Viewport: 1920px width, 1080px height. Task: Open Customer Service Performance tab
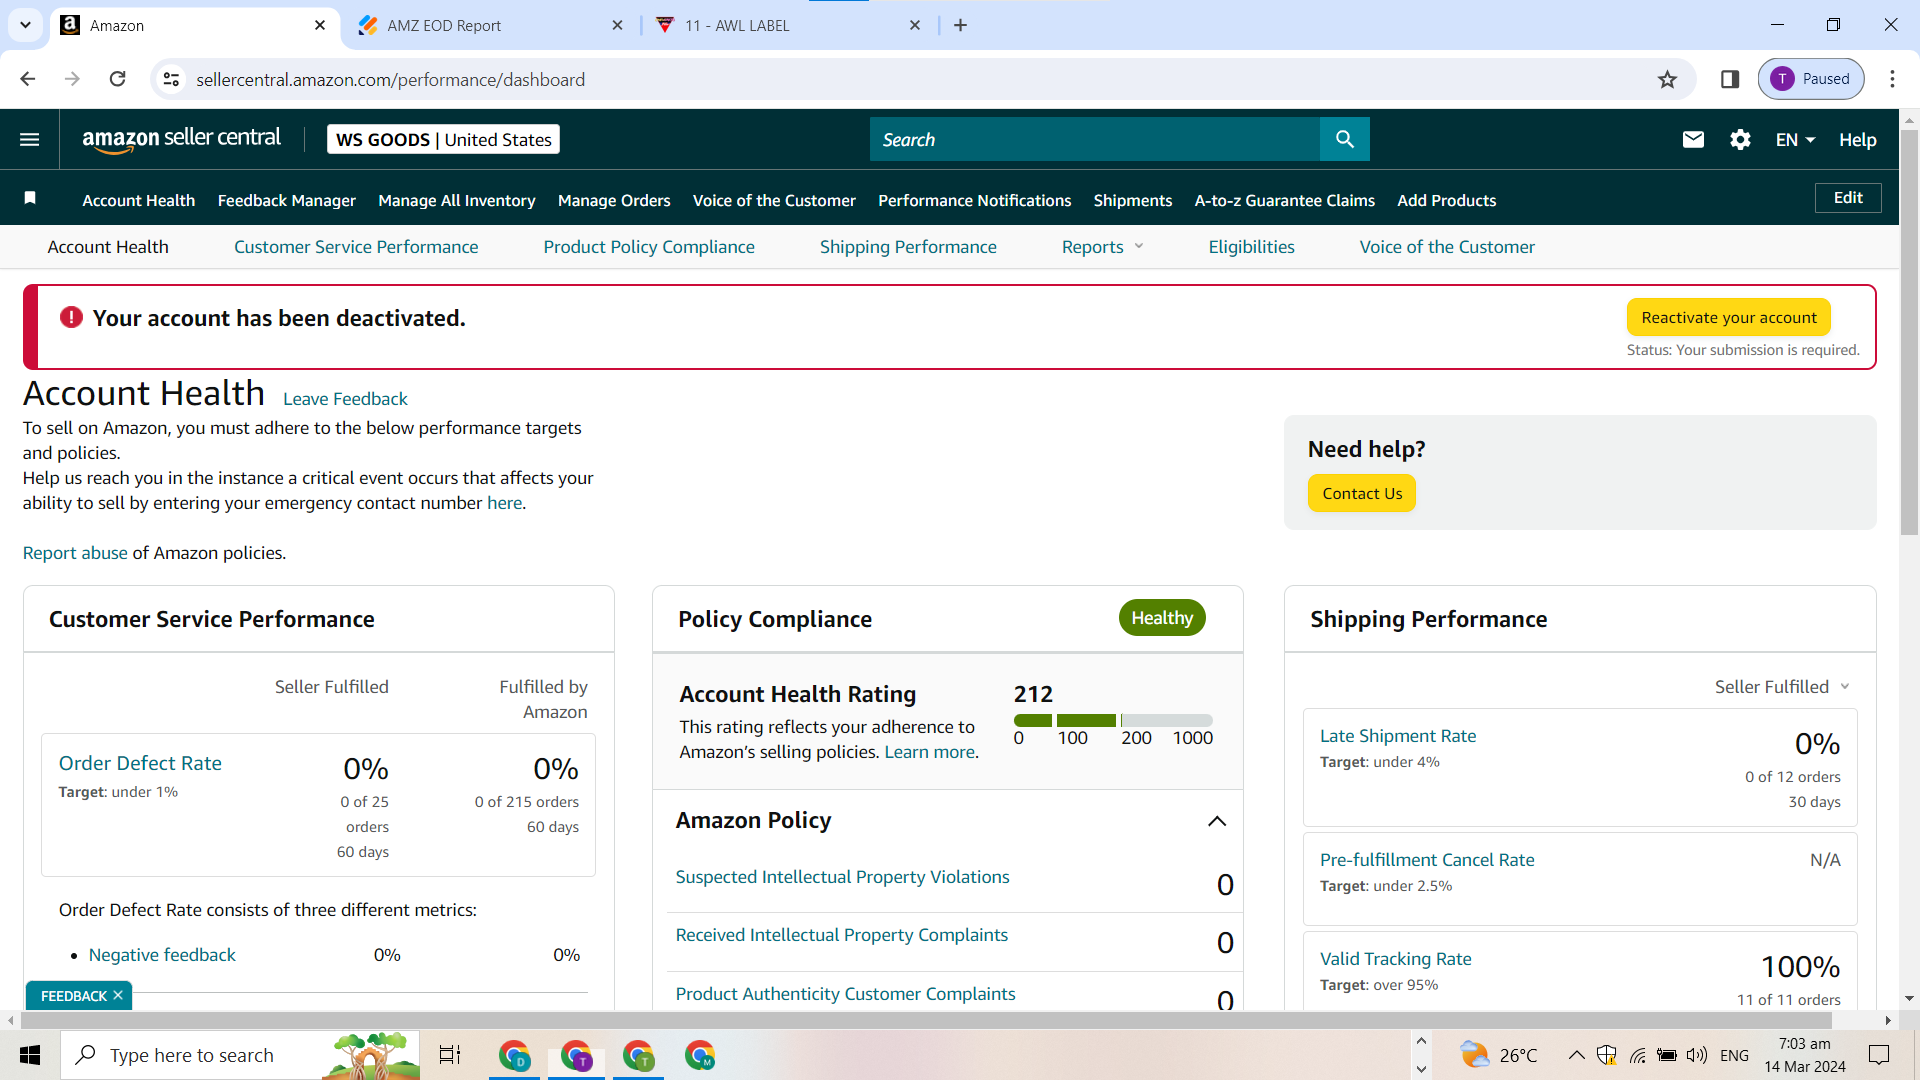point(356,247)
